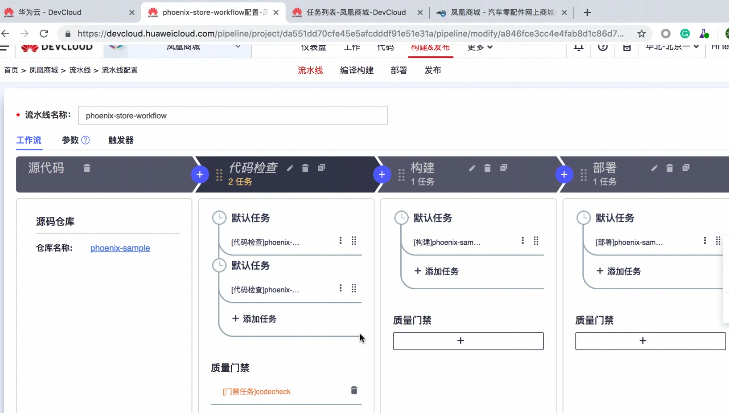Open 发布 sub-navigation tab
The width and height of the screenshot is (729, 413).
433,70
